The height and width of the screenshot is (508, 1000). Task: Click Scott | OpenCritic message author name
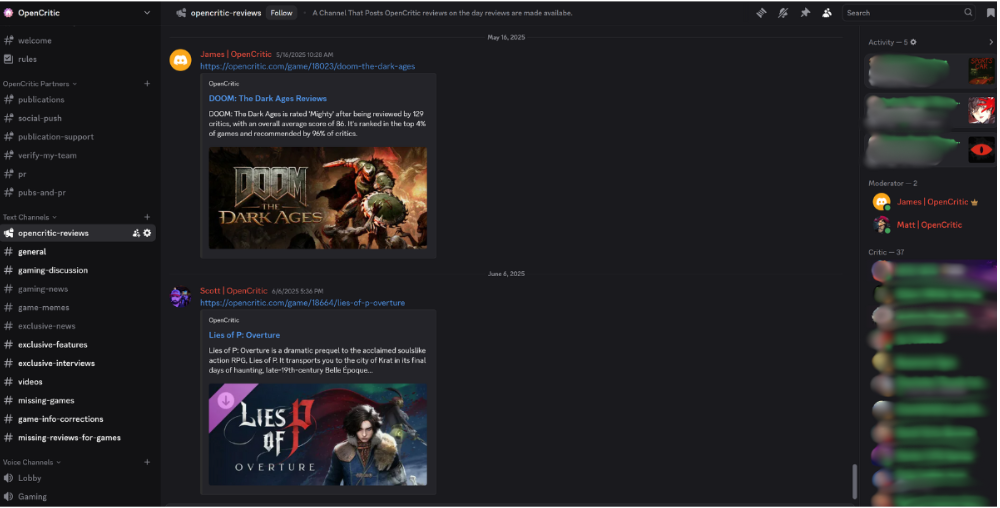coord(234,291)
